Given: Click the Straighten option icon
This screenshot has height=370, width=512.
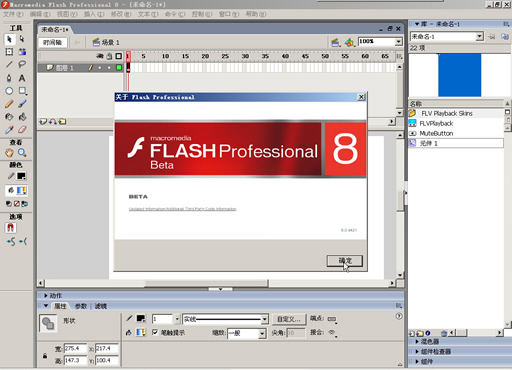Looking at the screenshot, I should [x=23, y=241].
